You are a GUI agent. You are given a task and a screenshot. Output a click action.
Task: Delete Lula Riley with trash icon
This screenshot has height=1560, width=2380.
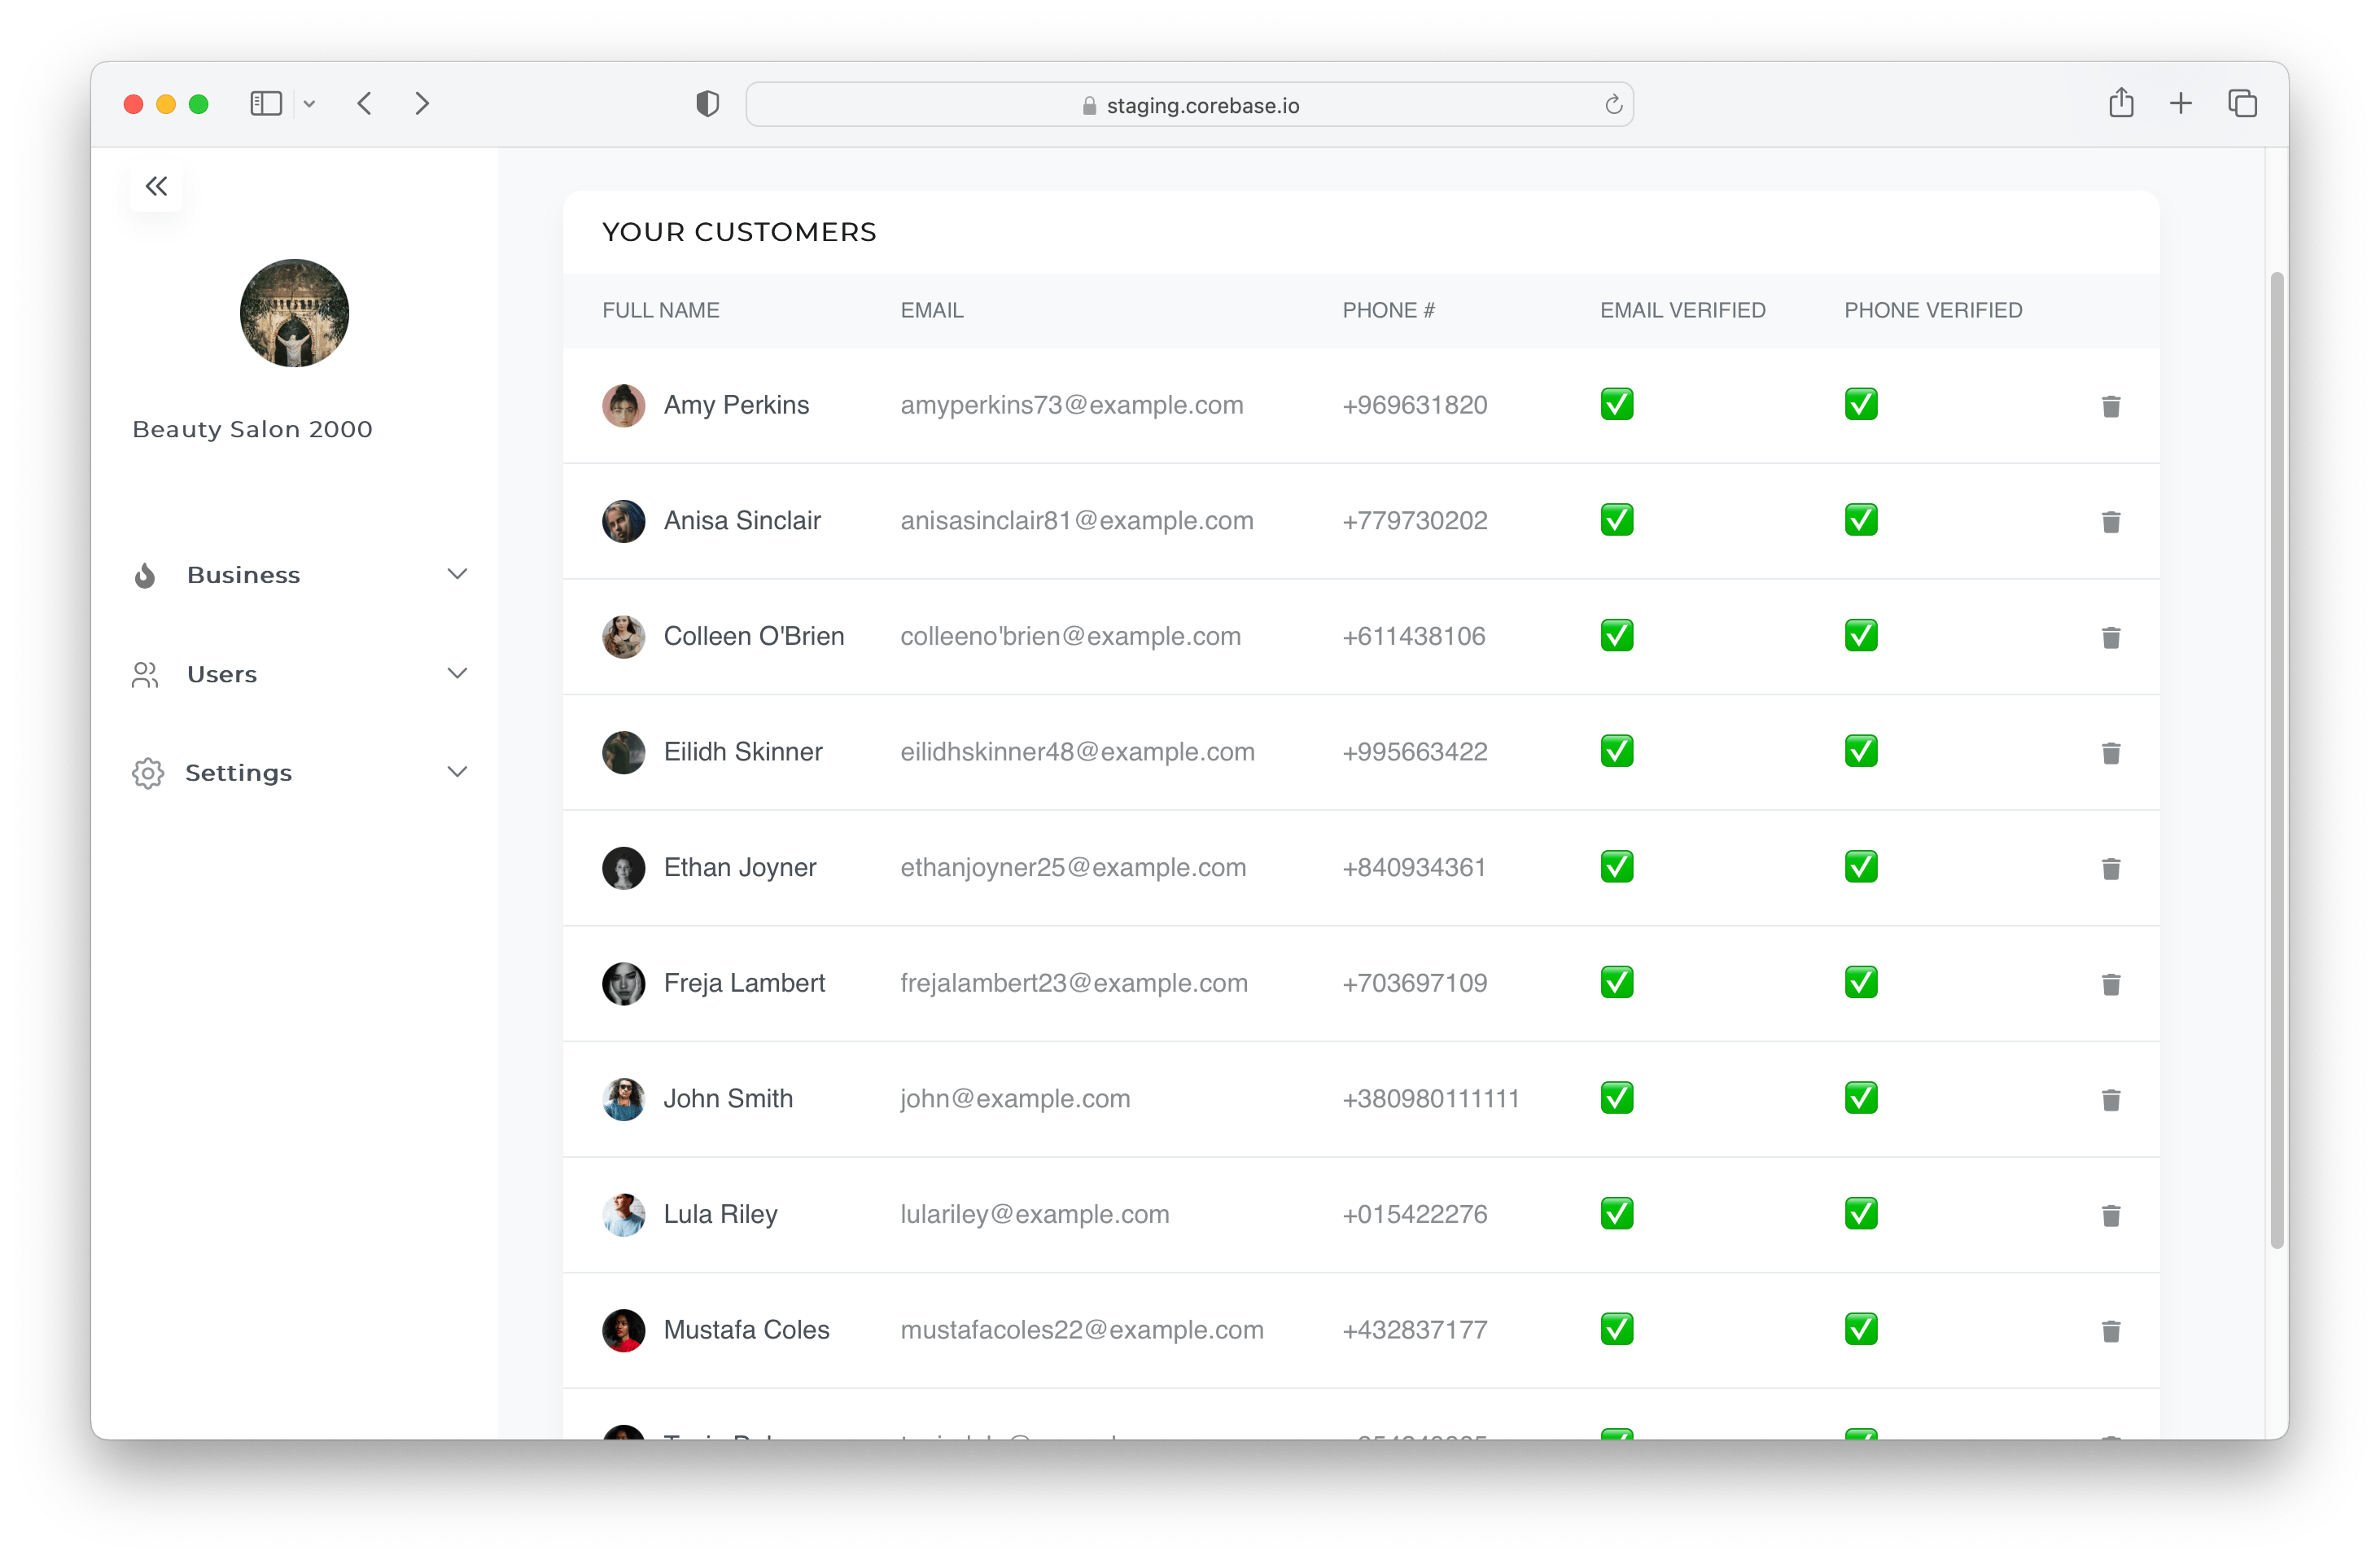(2110, 1215)
